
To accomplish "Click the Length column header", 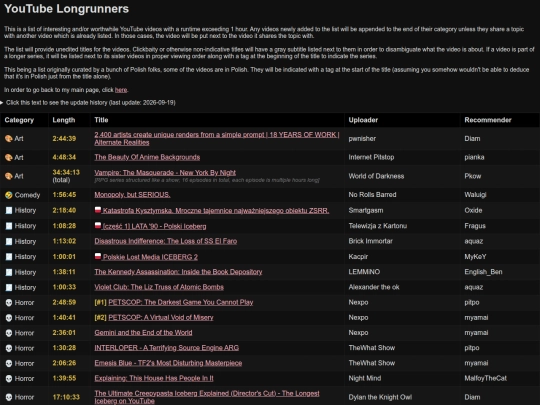I will pos(64,120).
